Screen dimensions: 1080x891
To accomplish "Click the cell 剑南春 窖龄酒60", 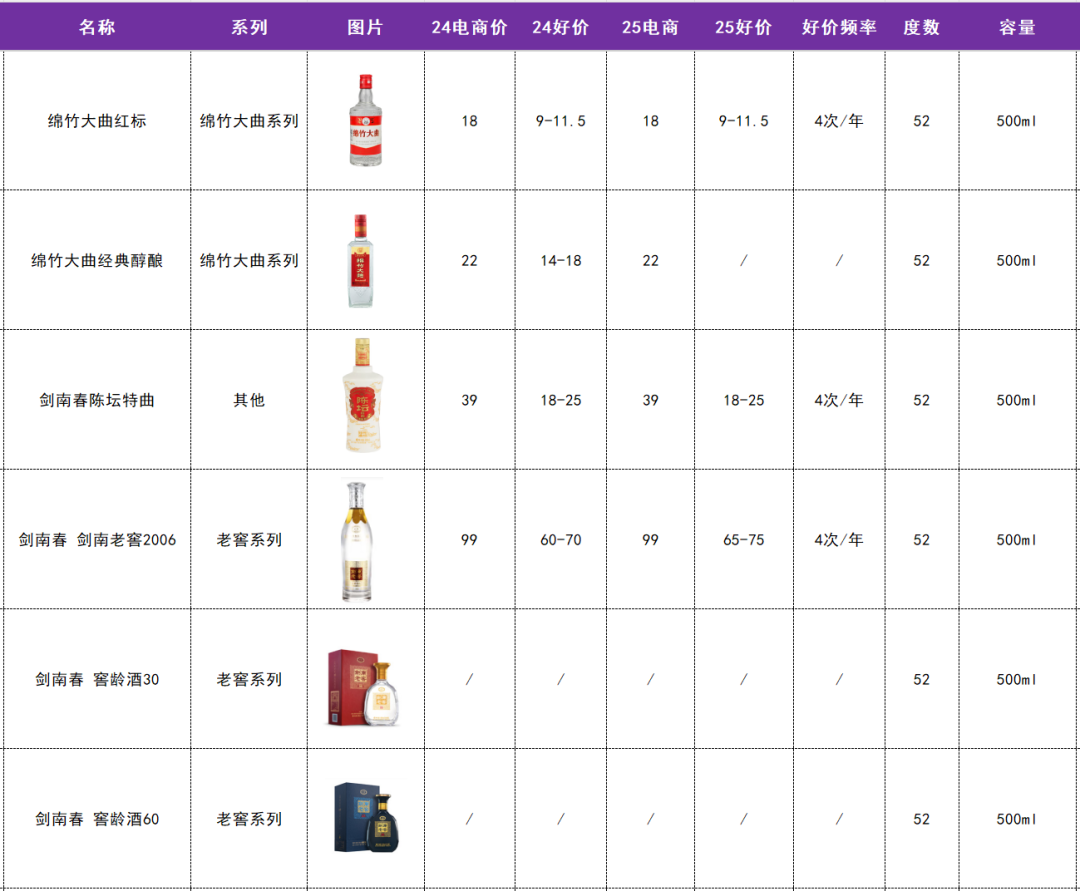I will click(x=97, y=819).
